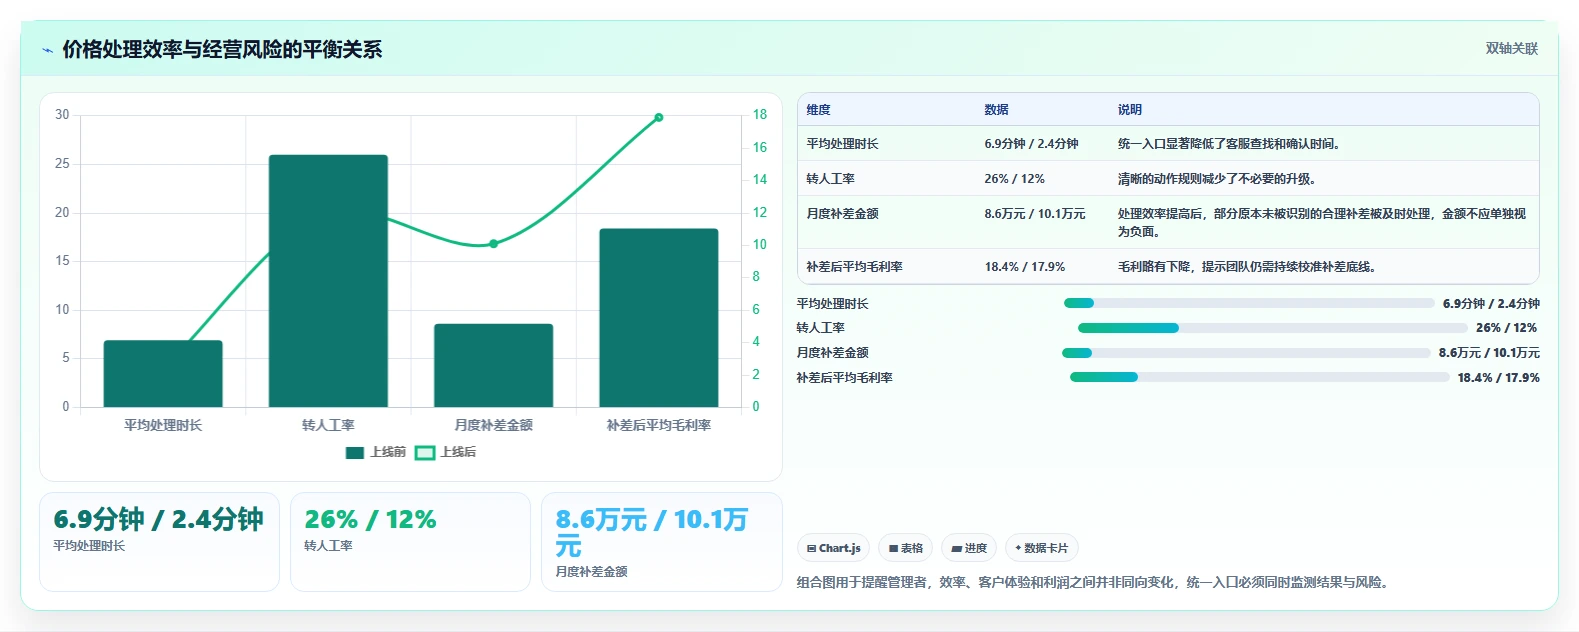
Task: Select the 进度 tag
Action: [x=969, y=548]
